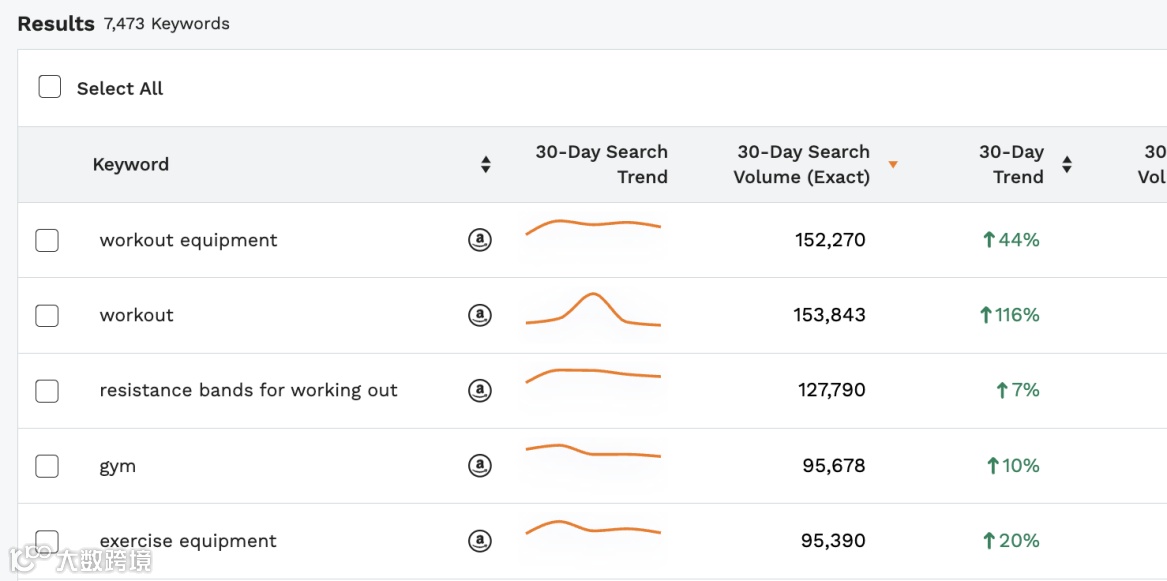Click the exercise equipment keyword text
Image resolution: width=1167 pixels, height=581 pixels.
188,541
